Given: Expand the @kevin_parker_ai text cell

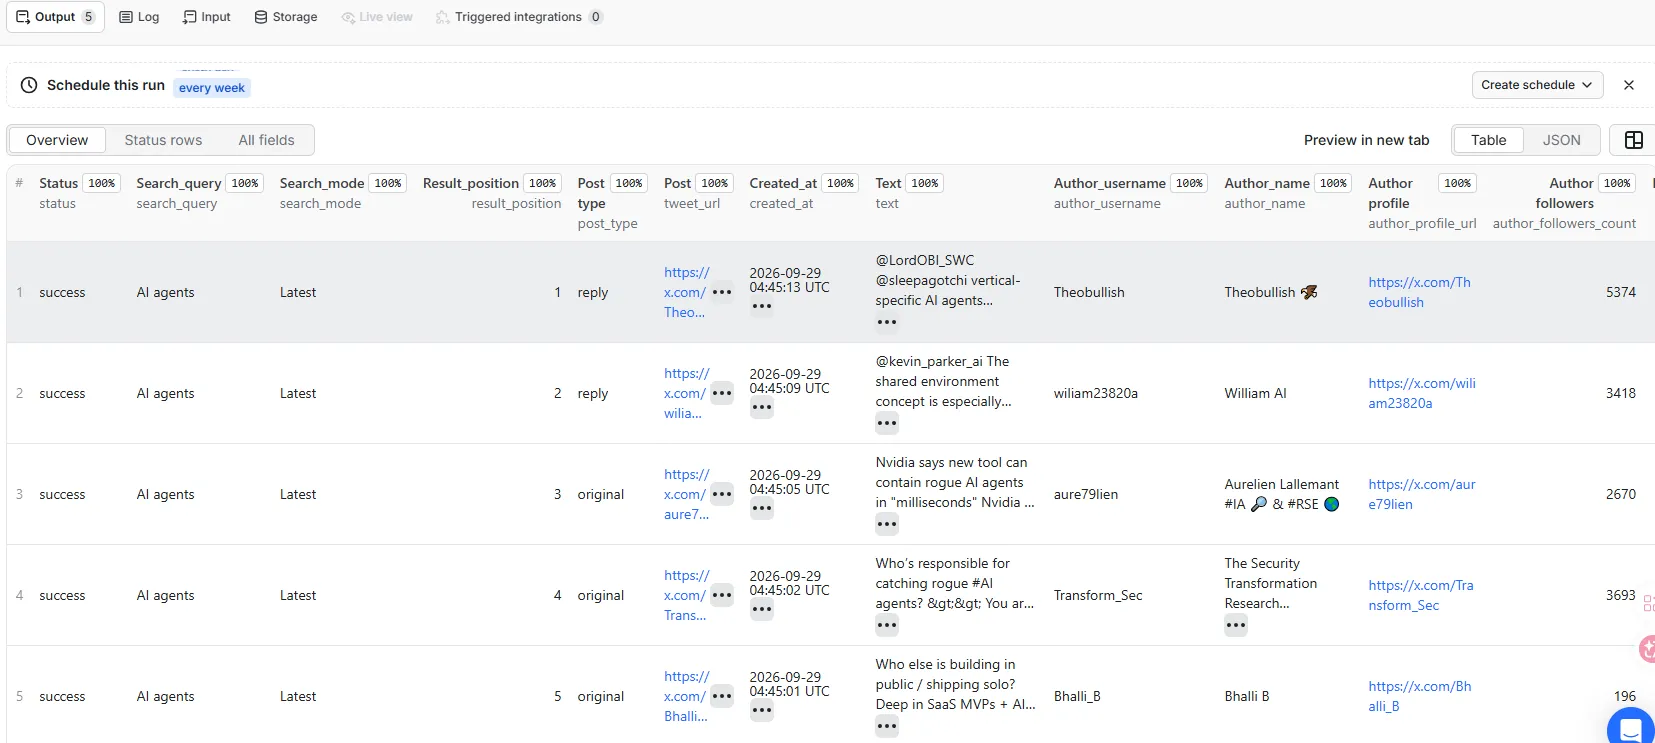Looking at the screenshot, I should [x=887, y=423].
